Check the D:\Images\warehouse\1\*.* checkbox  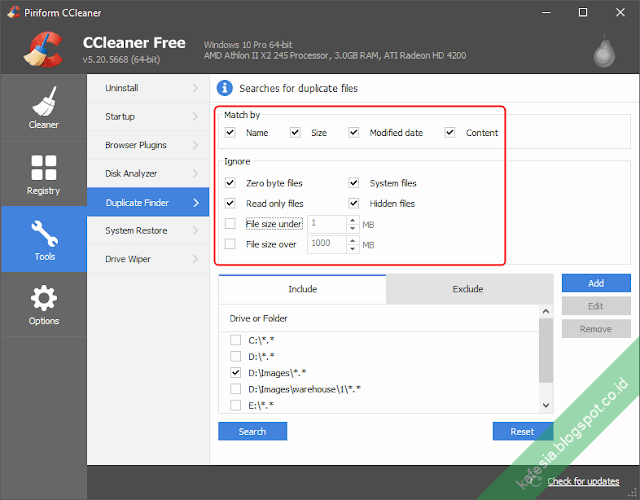pyautogui.click(x=236, y=389)
